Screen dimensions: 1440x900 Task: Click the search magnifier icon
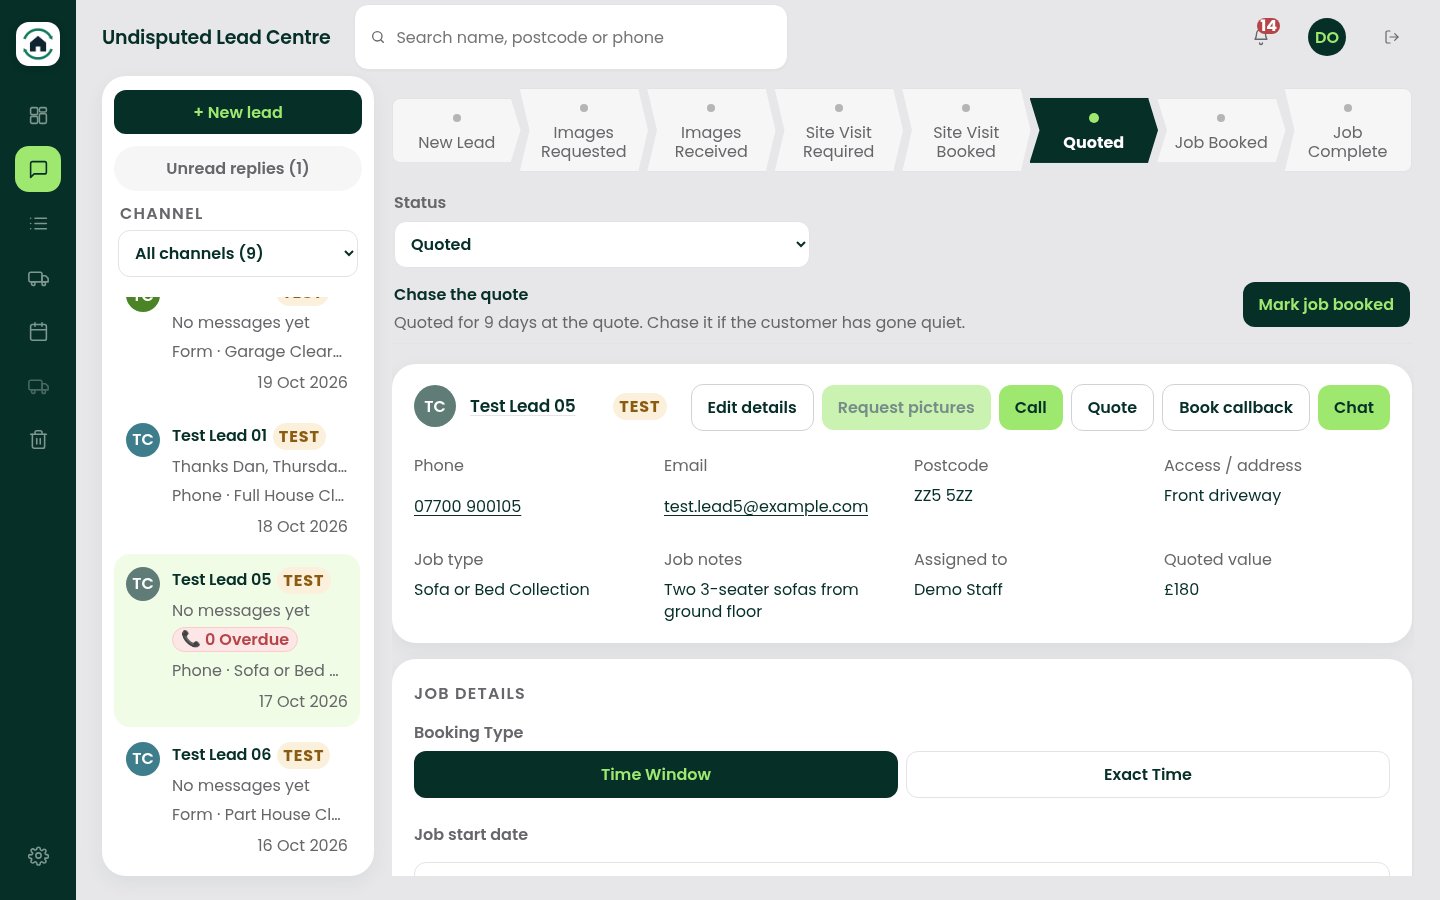pos(378,37)
